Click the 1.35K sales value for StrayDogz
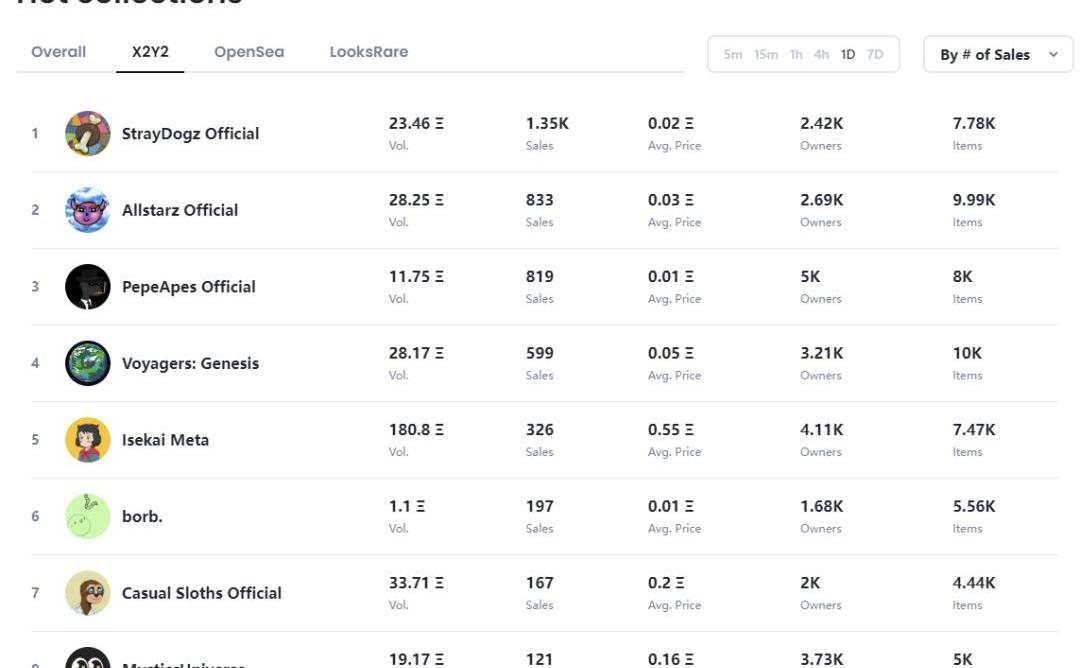 point(547,124)
